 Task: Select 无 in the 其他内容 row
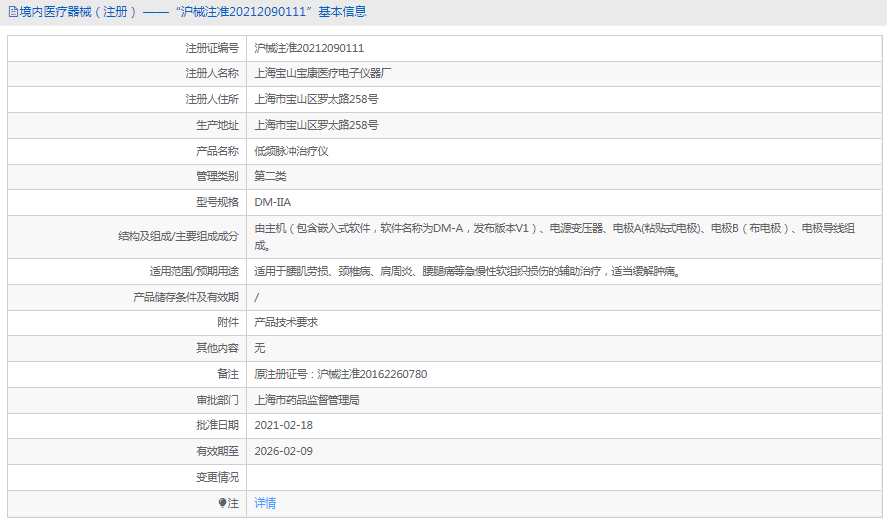click(259, 348)
